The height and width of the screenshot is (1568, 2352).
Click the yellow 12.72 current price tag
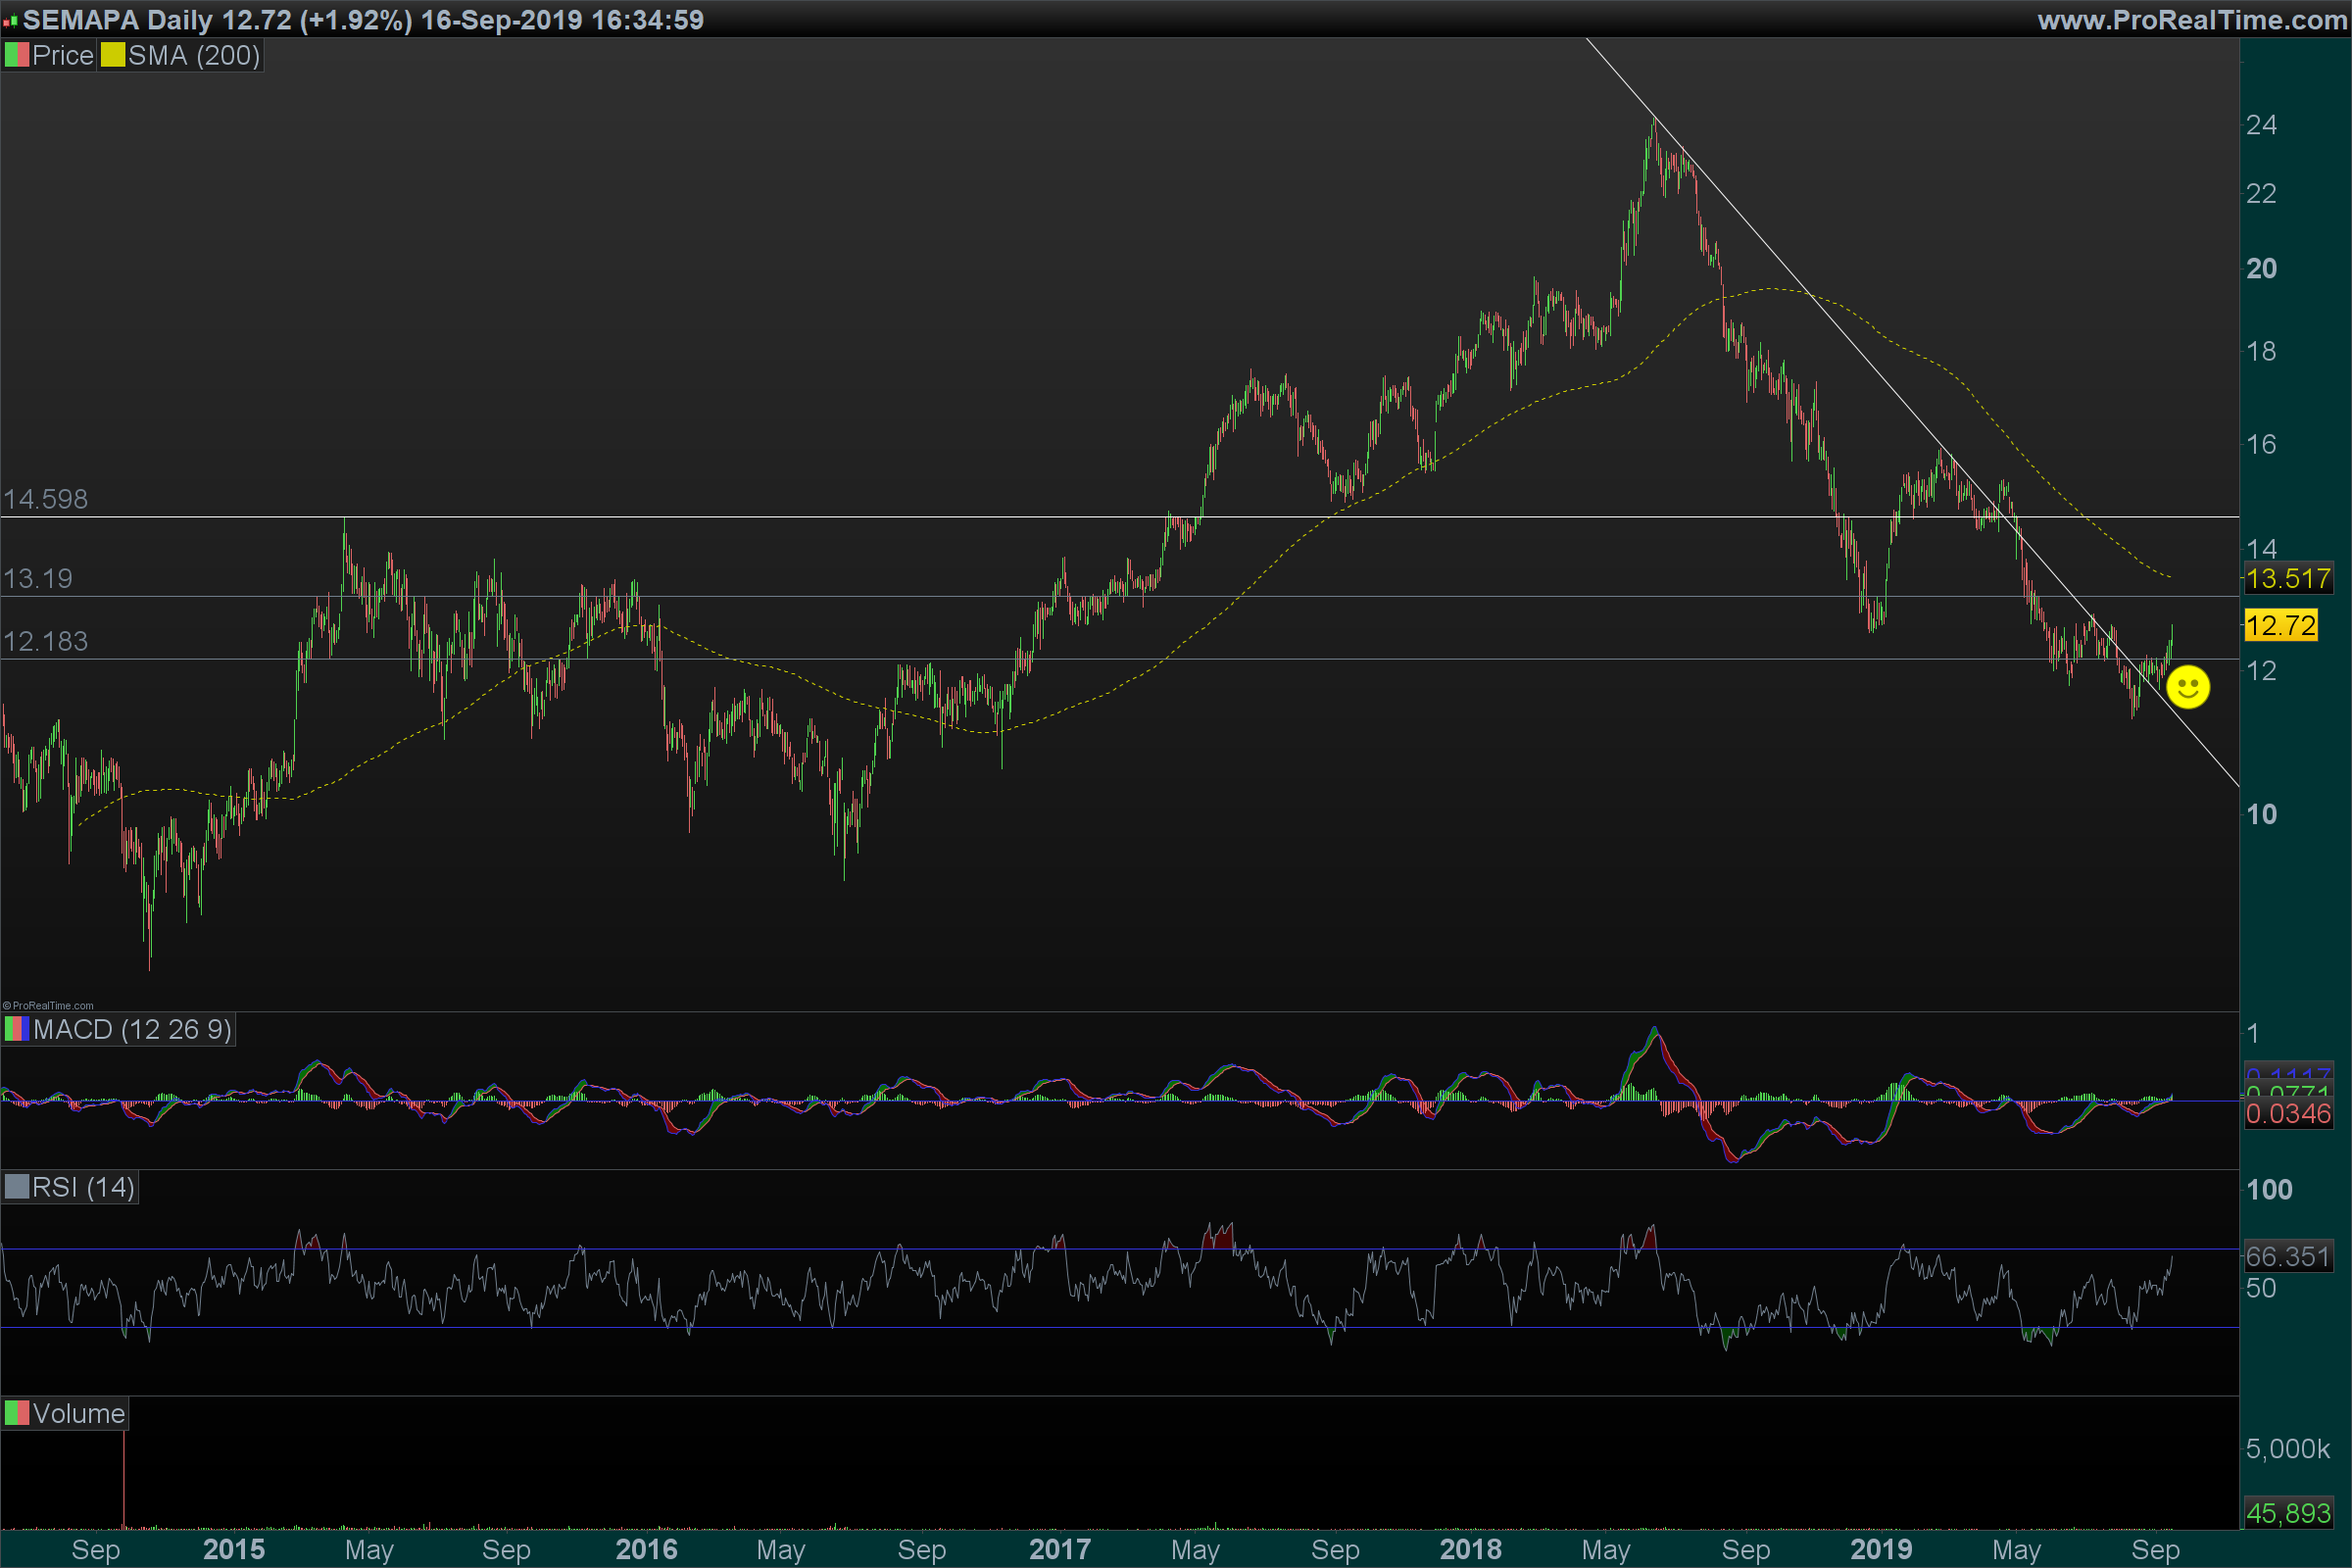click(x=2280, y=626)
